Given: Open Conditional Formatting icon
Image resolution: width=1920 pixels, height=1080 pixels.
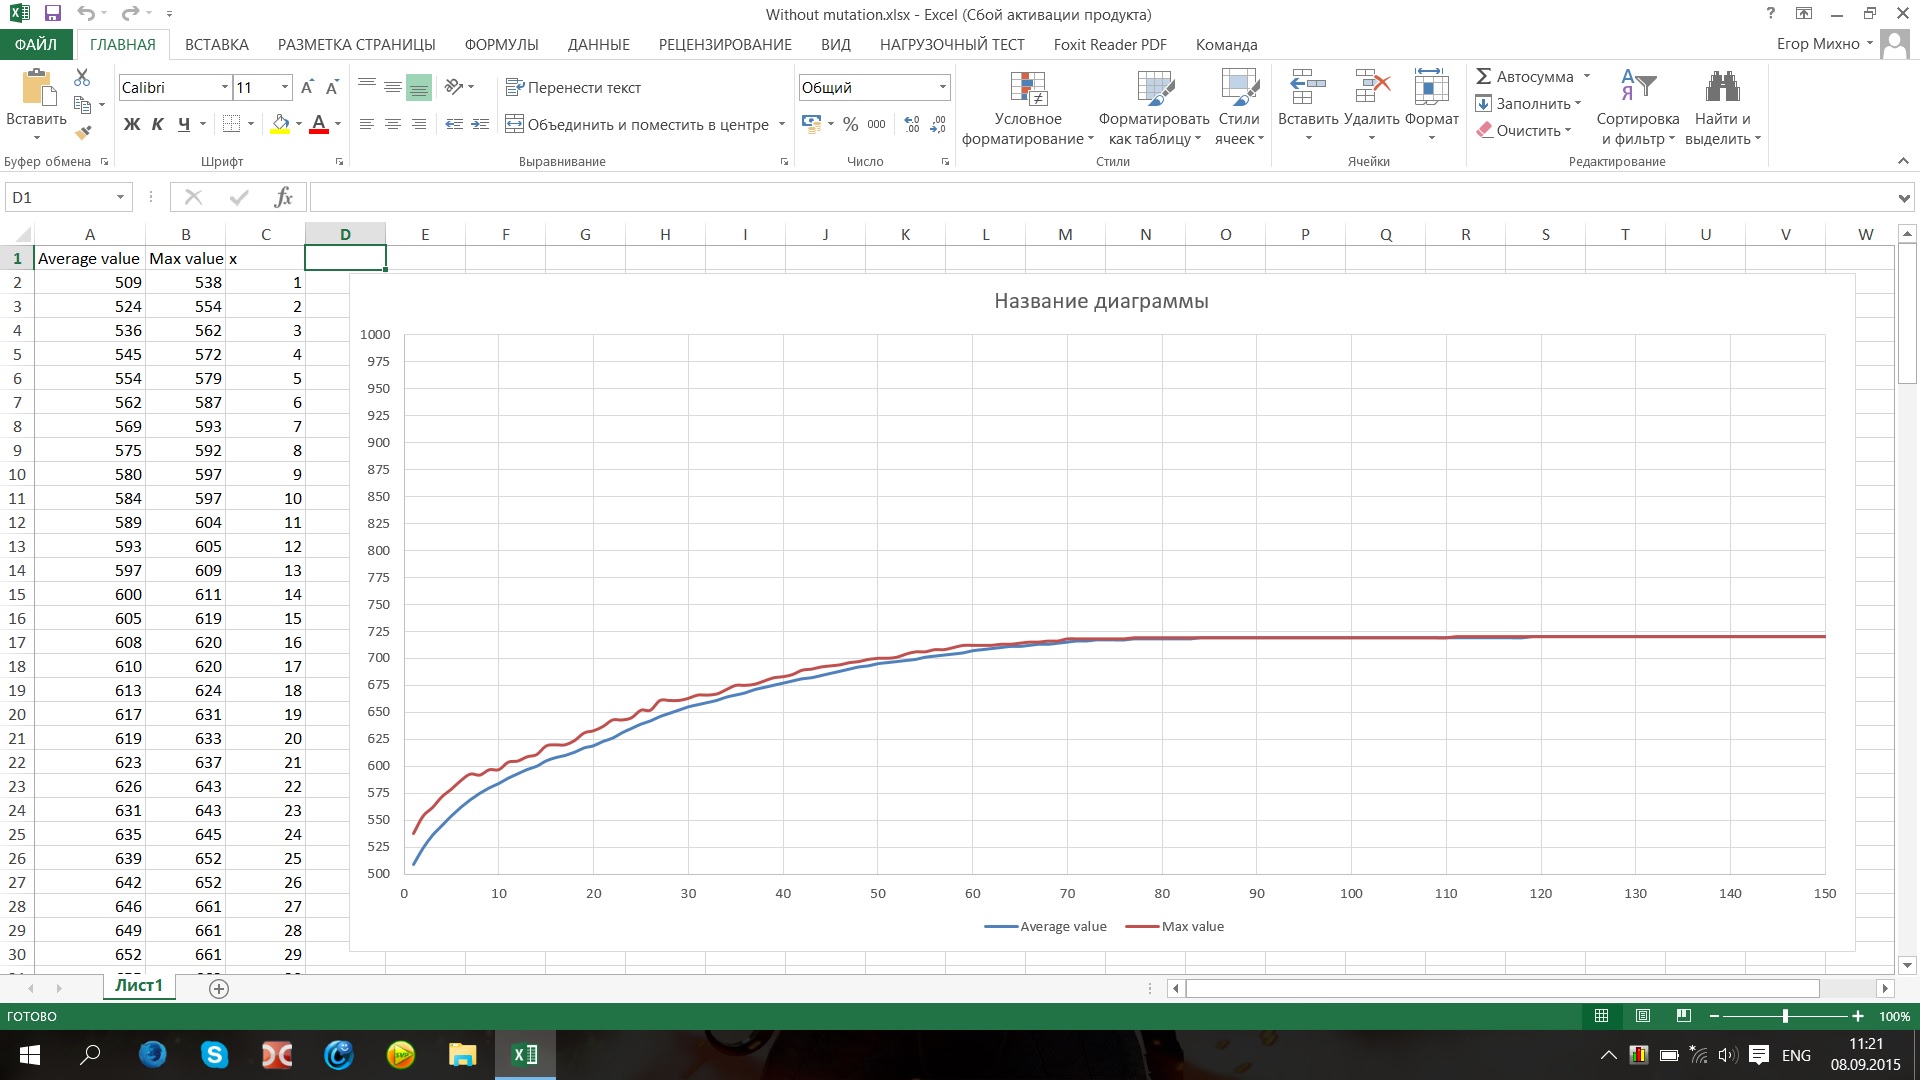Looking at the screenshot, I should (x=1027, y=89).
